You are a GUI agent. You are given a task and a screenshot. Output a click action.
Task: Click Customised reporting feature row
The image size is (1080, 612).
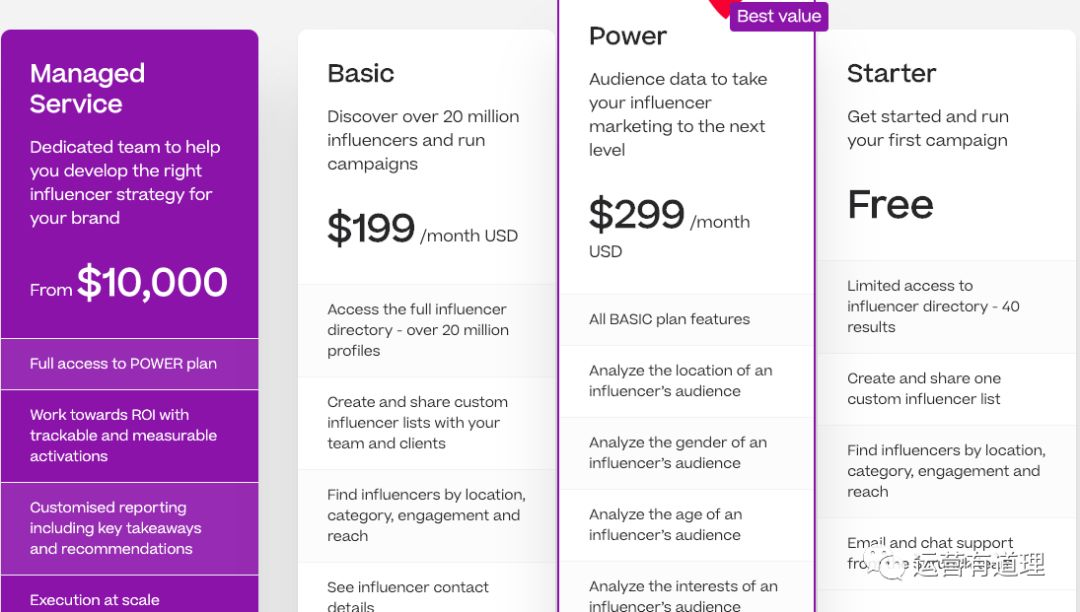coord(129,528)
